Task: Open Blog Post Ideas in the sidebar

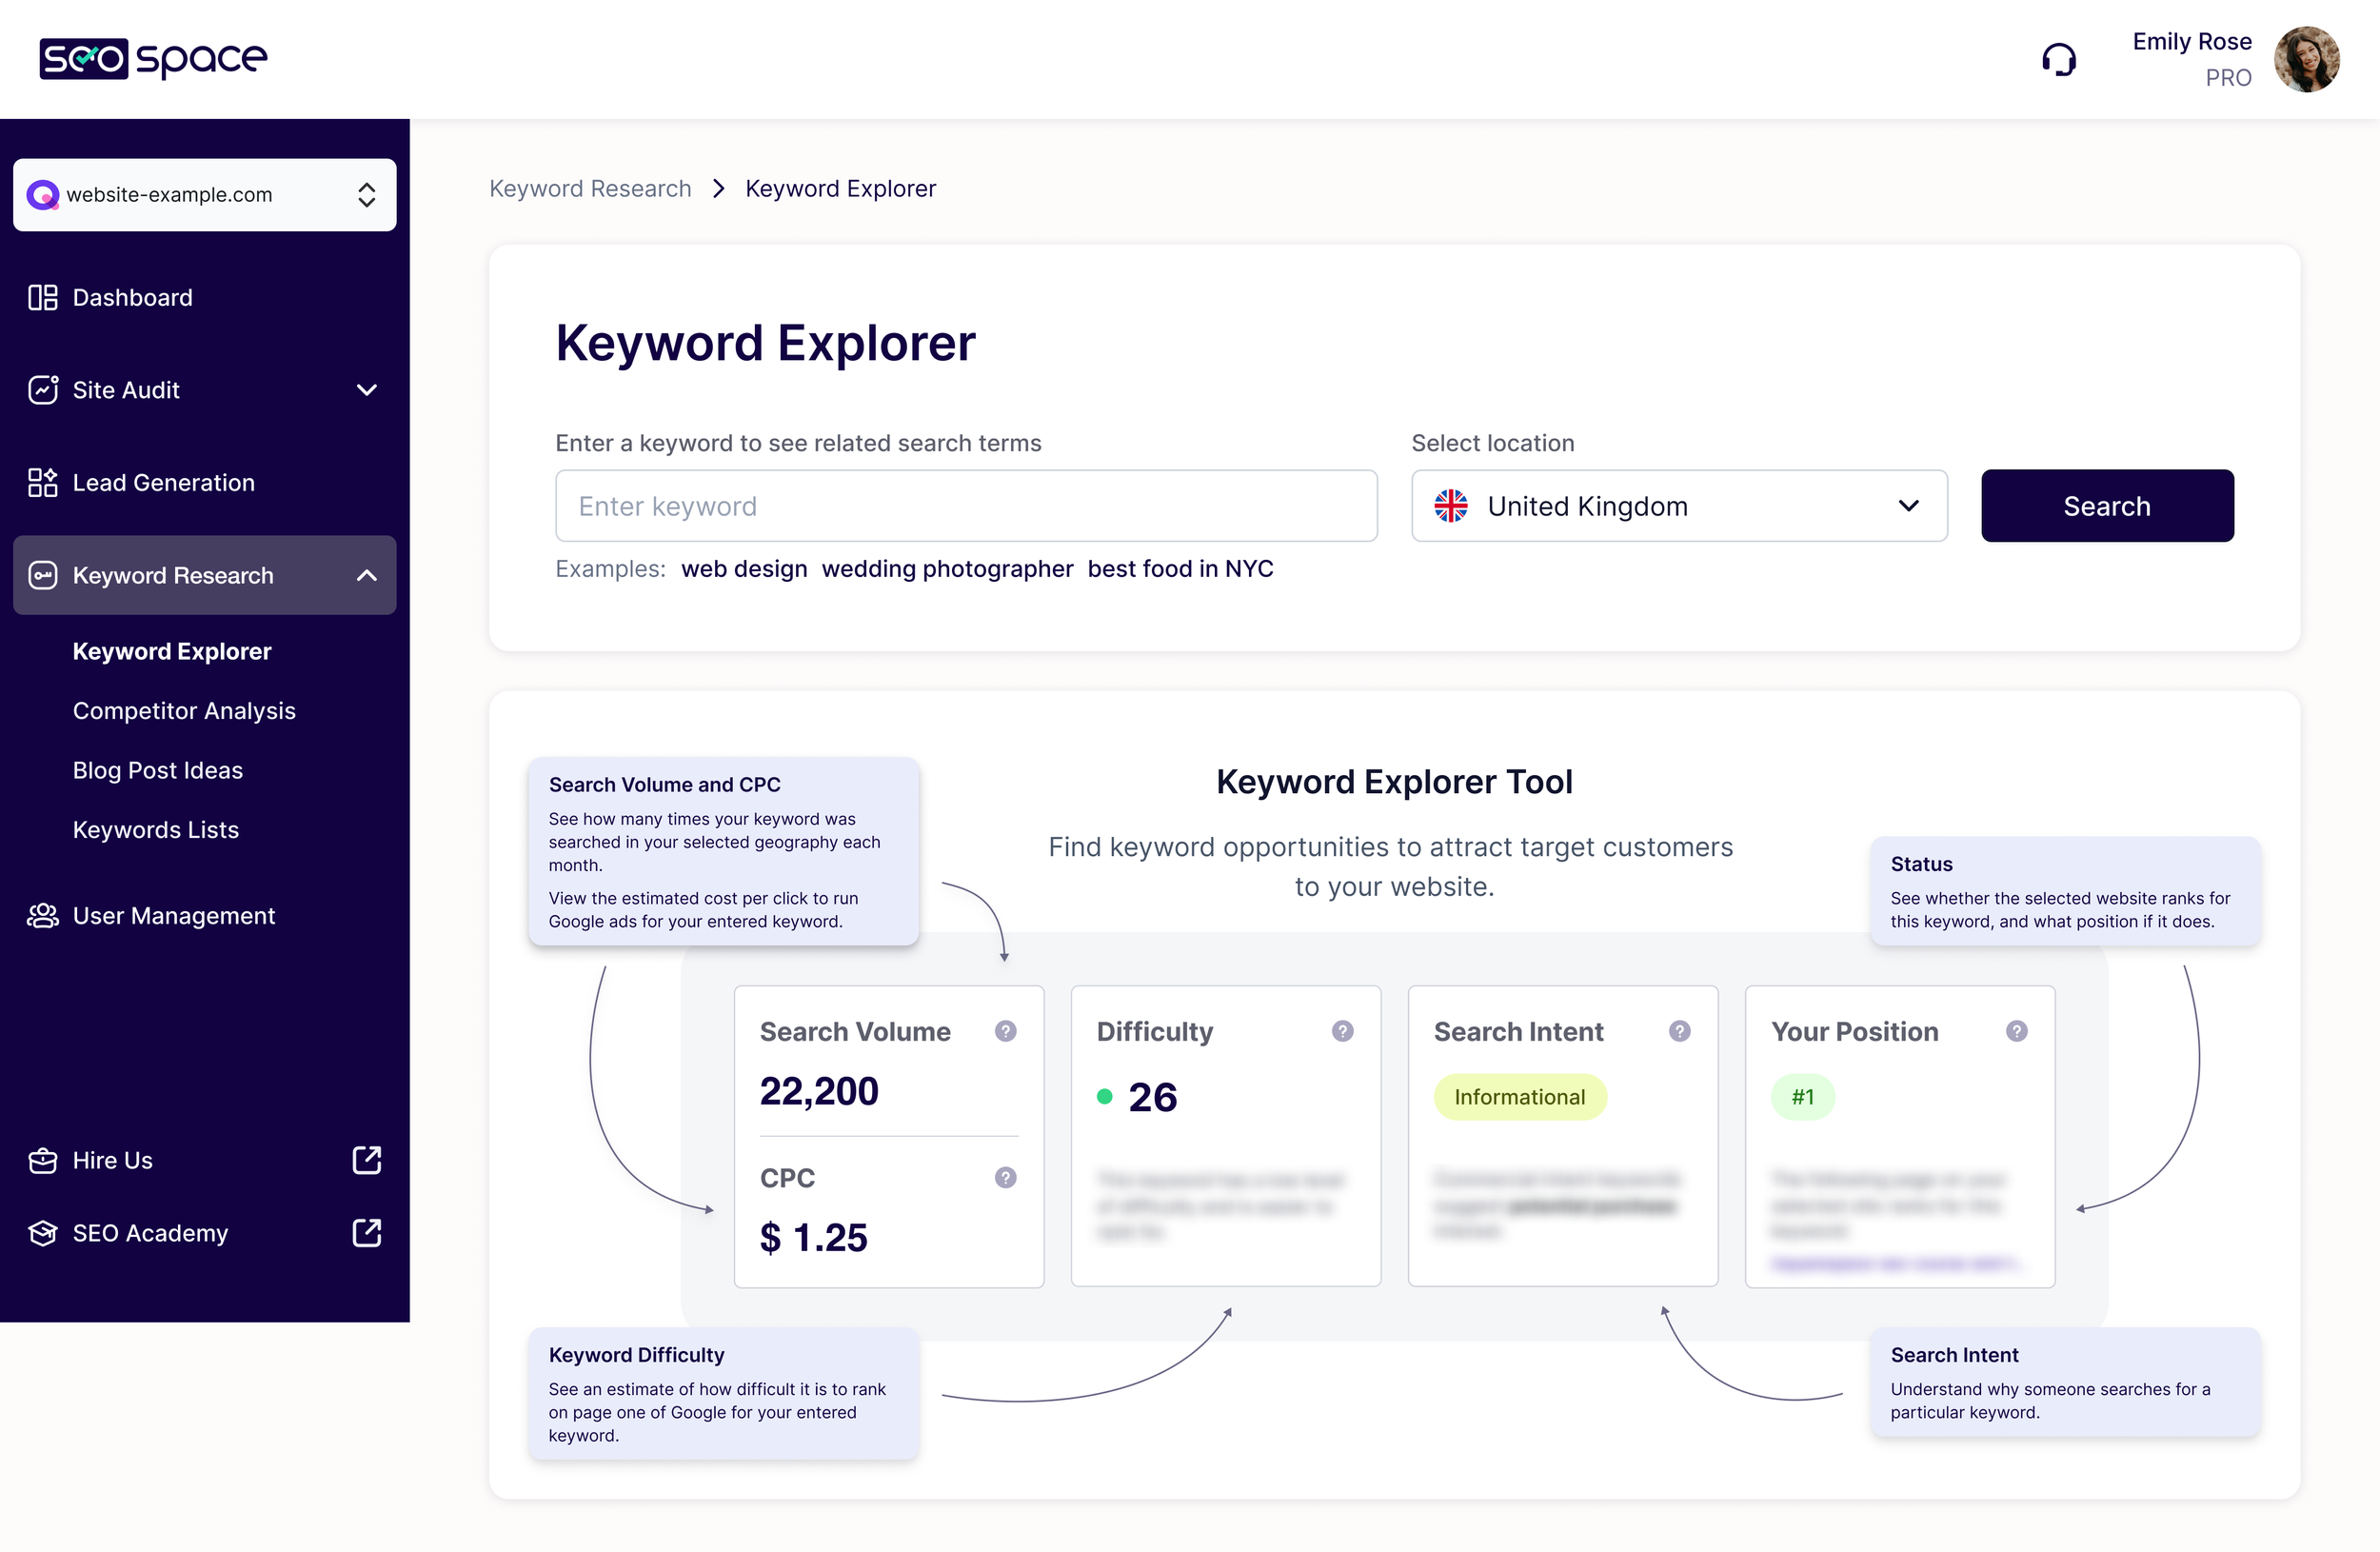Action: (x=157, y=770)
